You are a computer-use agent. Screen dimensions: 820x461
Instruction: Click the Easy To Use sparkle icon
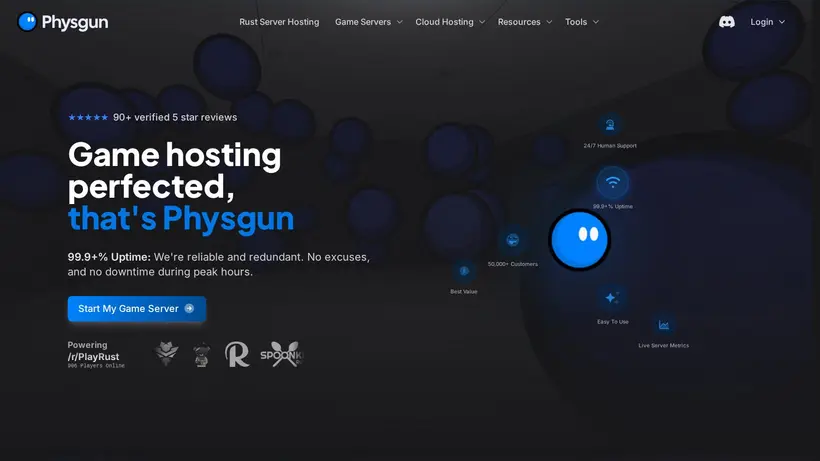[612, 298]
